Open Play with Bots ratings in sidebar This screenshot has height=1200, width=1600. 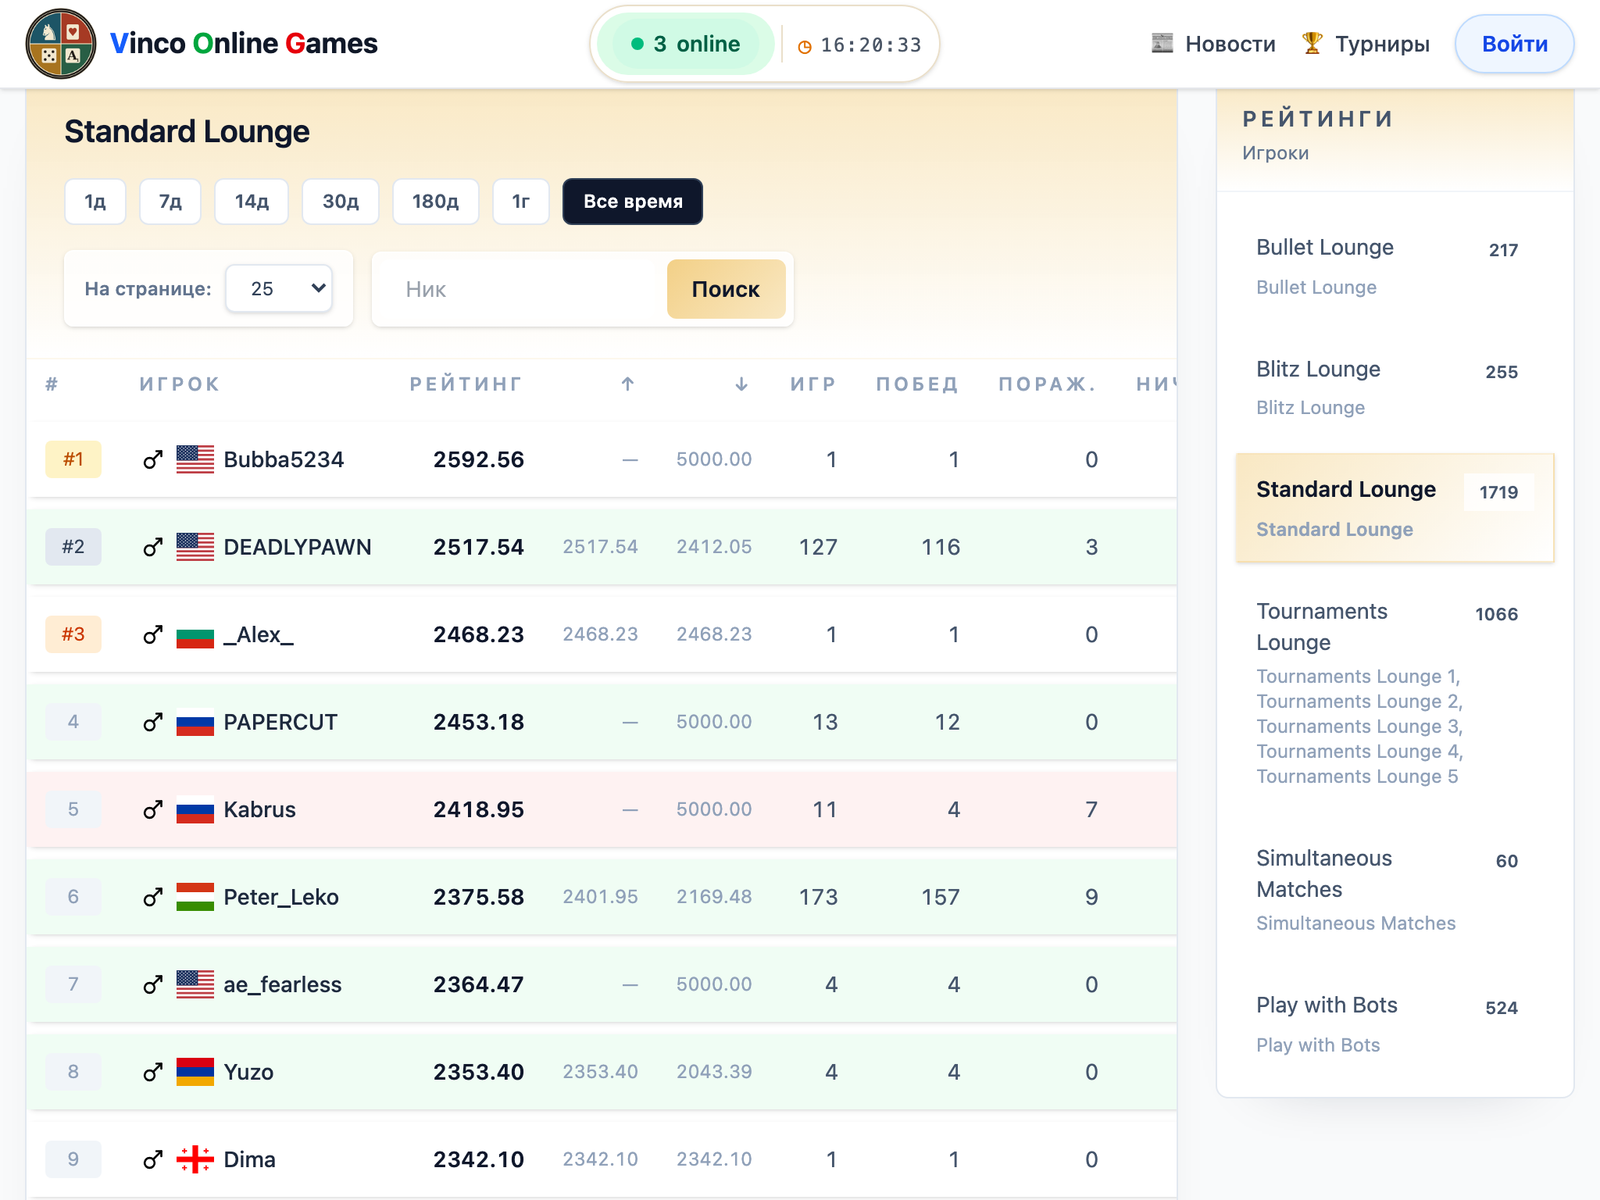[1395, 1025]
